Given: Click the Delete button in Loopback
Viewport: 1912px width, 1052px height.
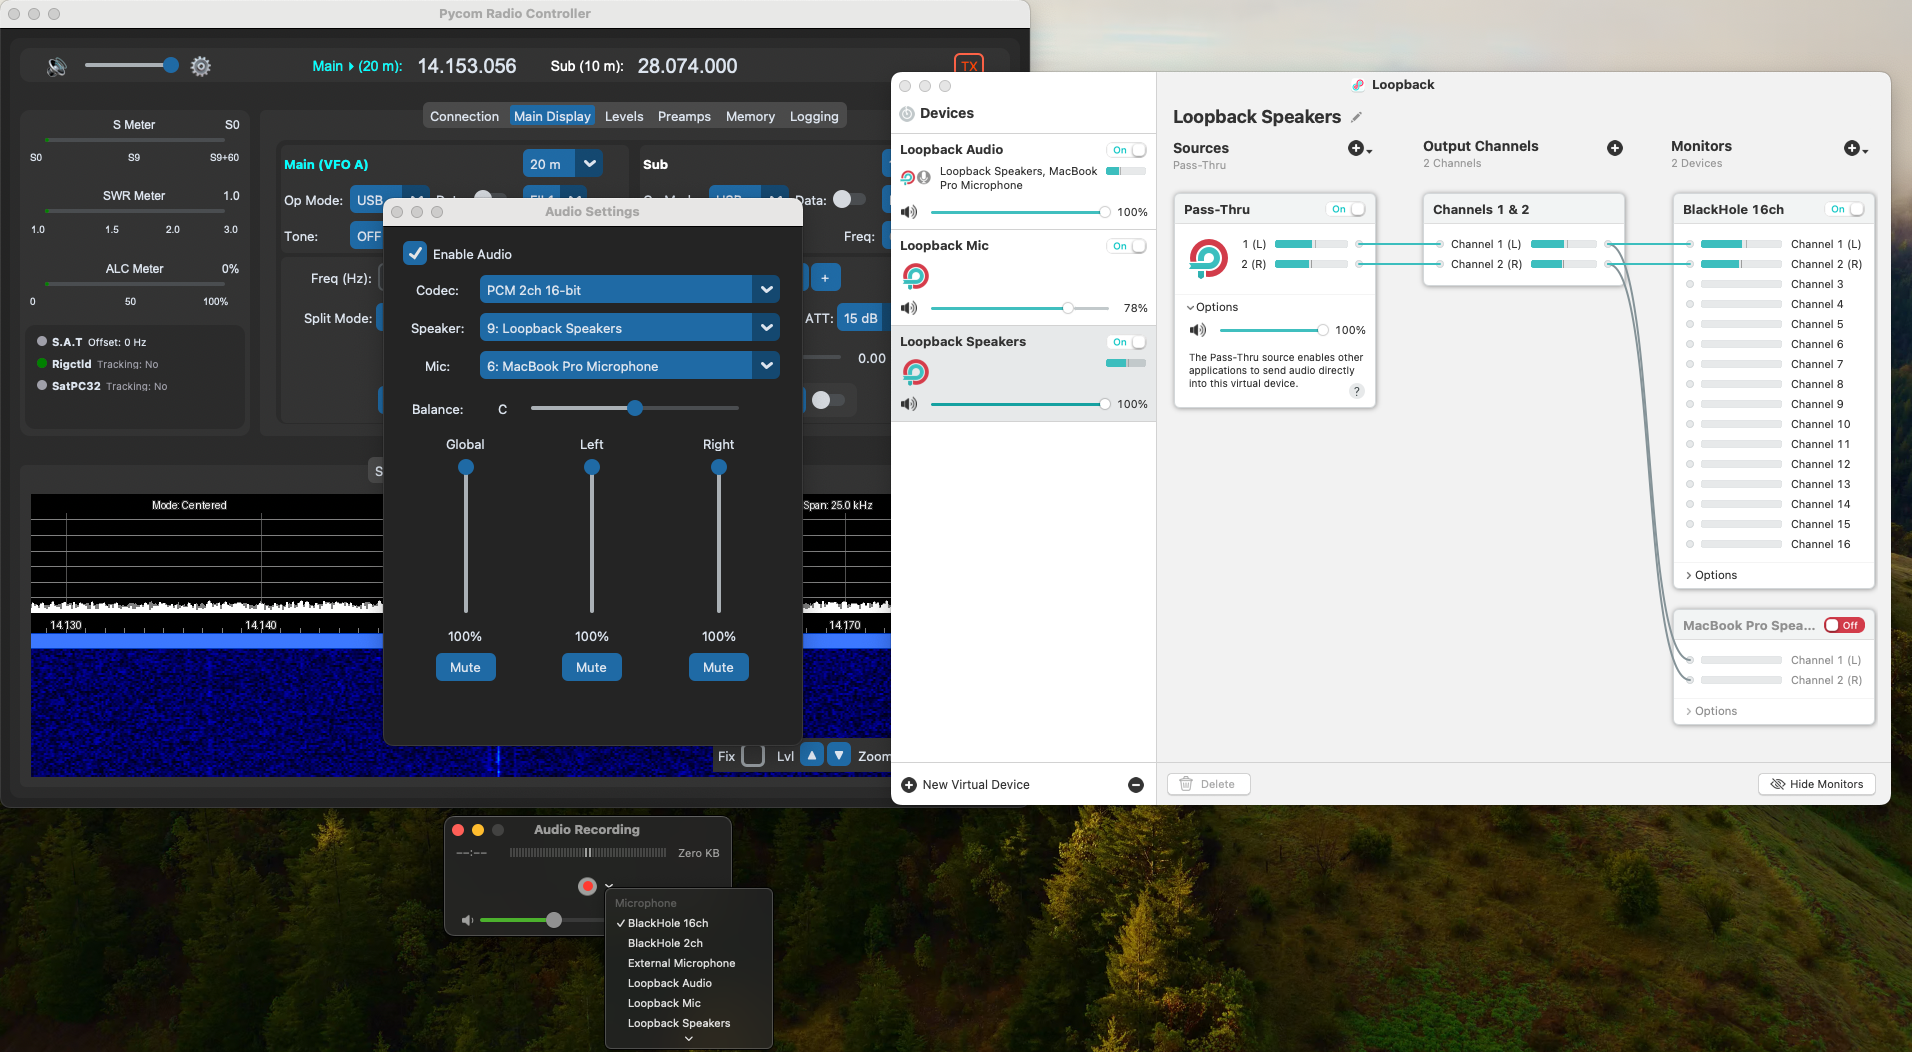Looking at the screenshot, I should click(x=1208, y=784).
